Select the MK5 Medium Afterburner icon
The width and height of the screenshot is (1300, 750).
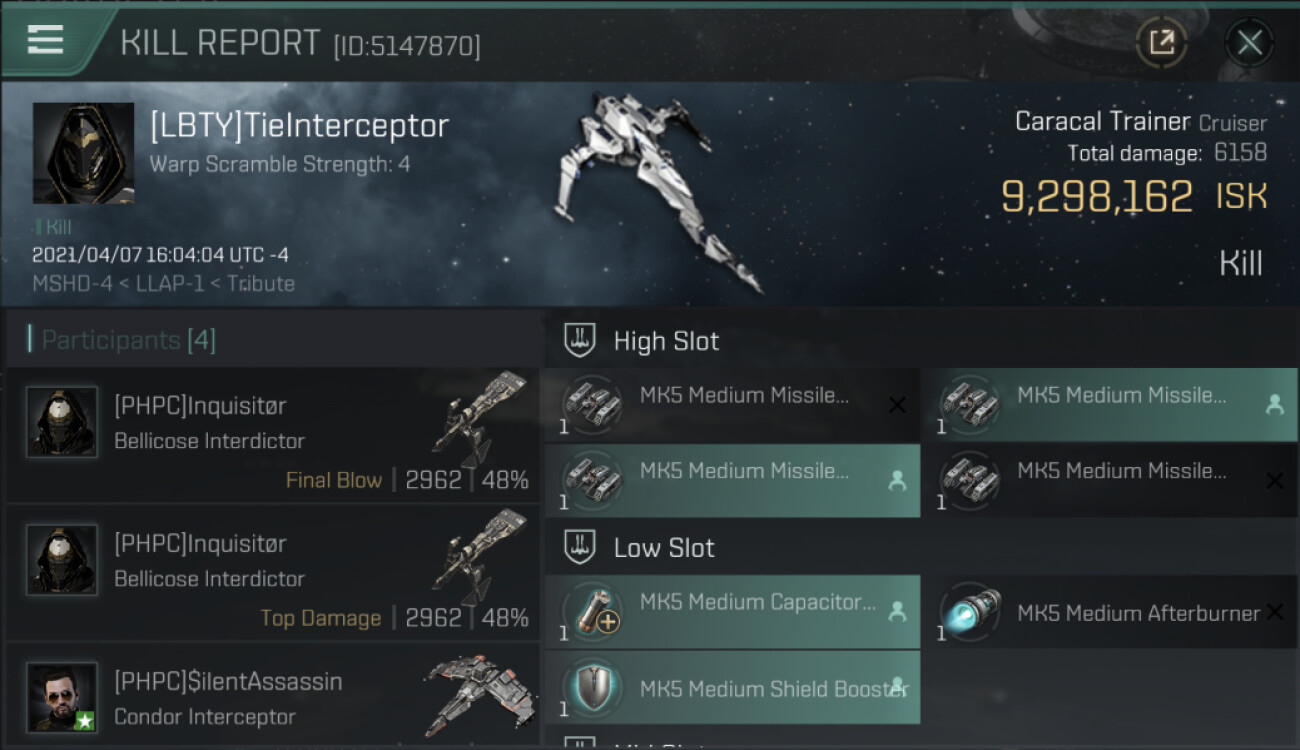970,611
